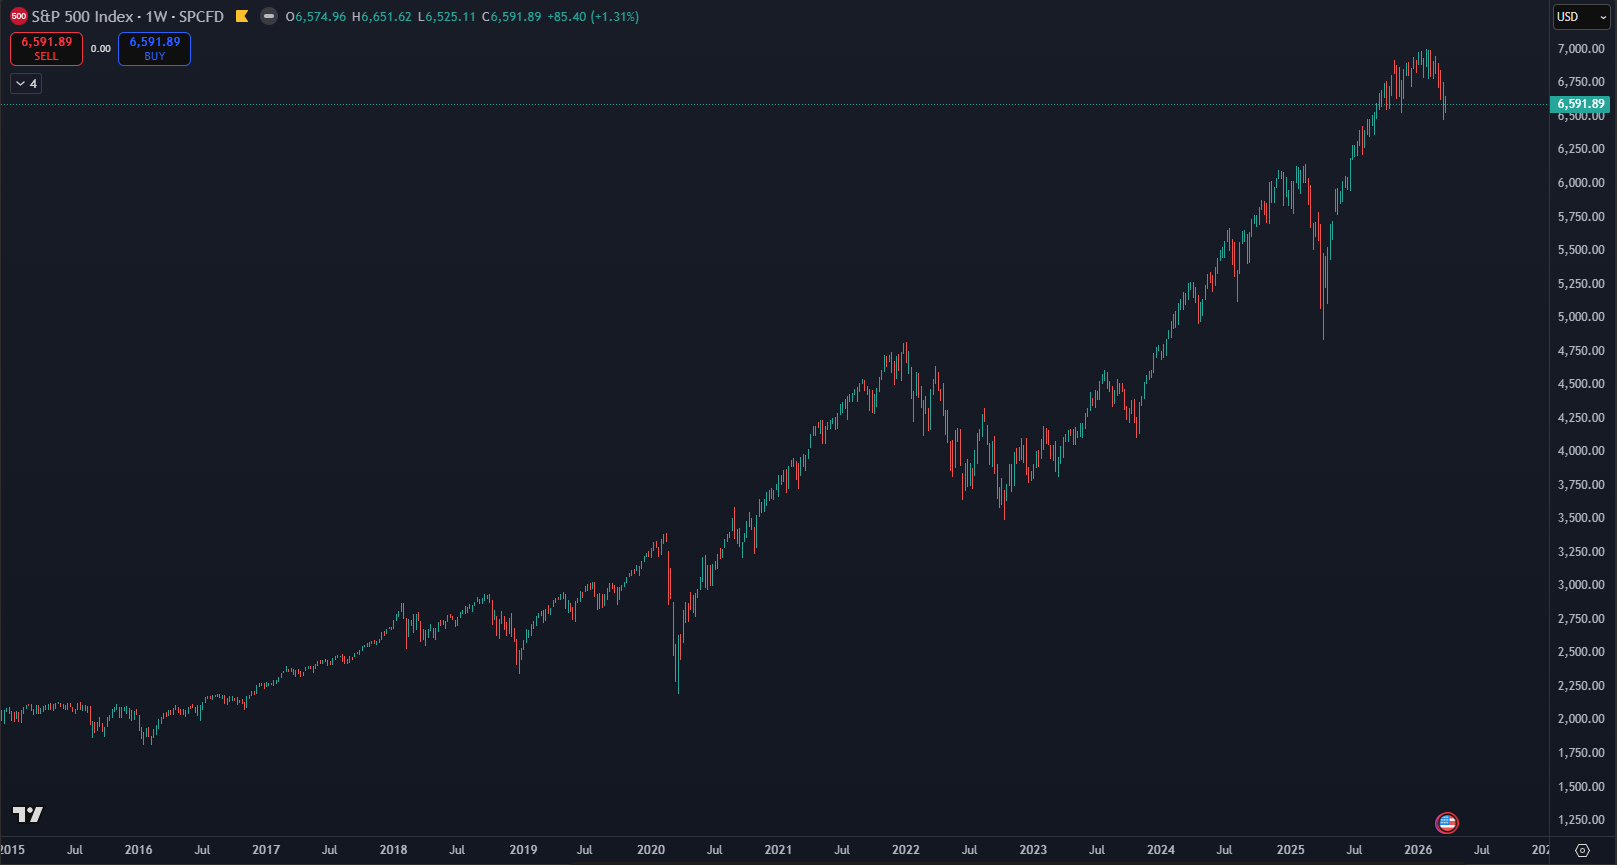This screenshot has height=865, width=1617.
Task: Click the gray market status circle icon
Action: [x=269, y=16]
